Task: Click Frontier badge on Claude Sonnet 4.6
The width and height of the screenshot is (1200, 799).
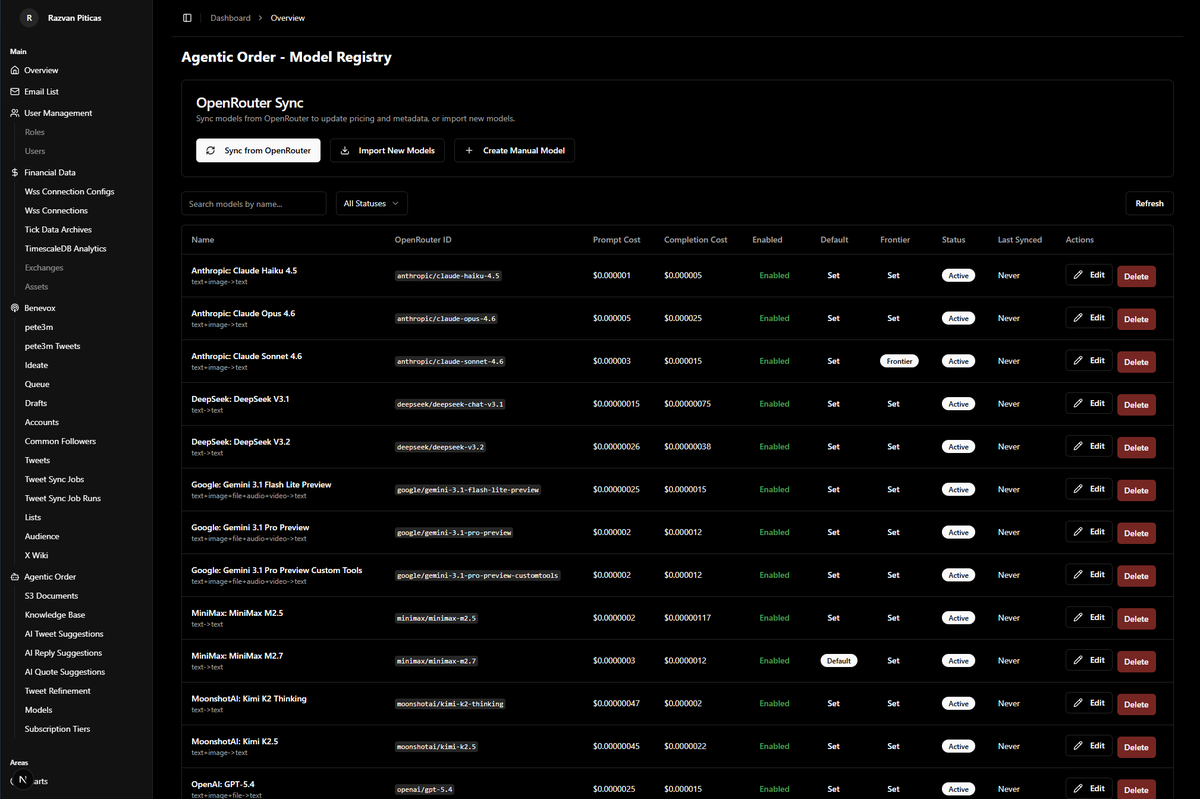Action: [x=899, y=361]
